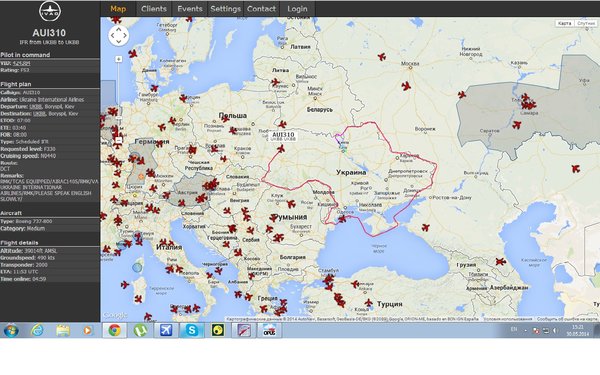The image size is (600, 375).
Task: Select the aircraft left of the Турция label
Action: 368,303
